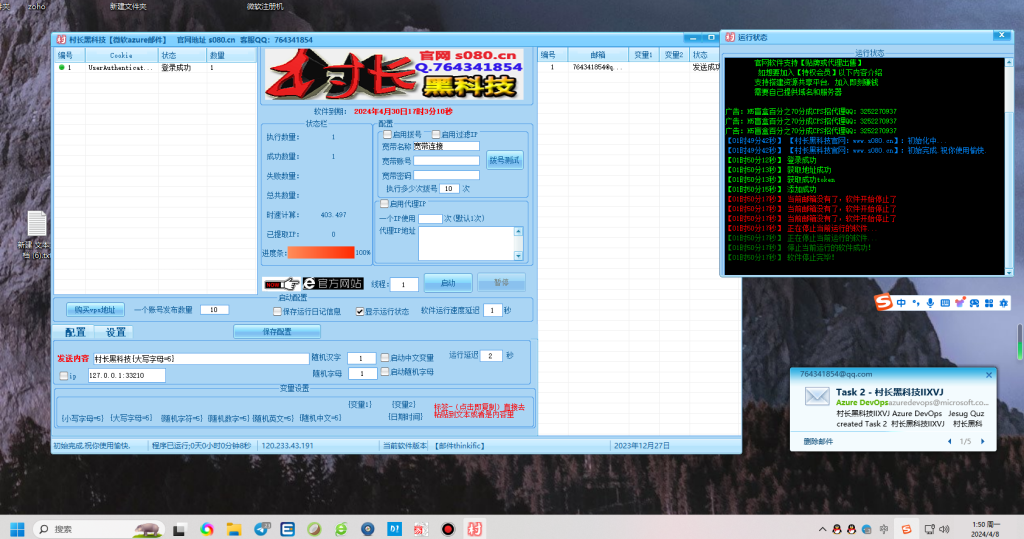1024x539 pixels.
Task: Open the 官方网站 IE logo banner
Action: (333, 284)
